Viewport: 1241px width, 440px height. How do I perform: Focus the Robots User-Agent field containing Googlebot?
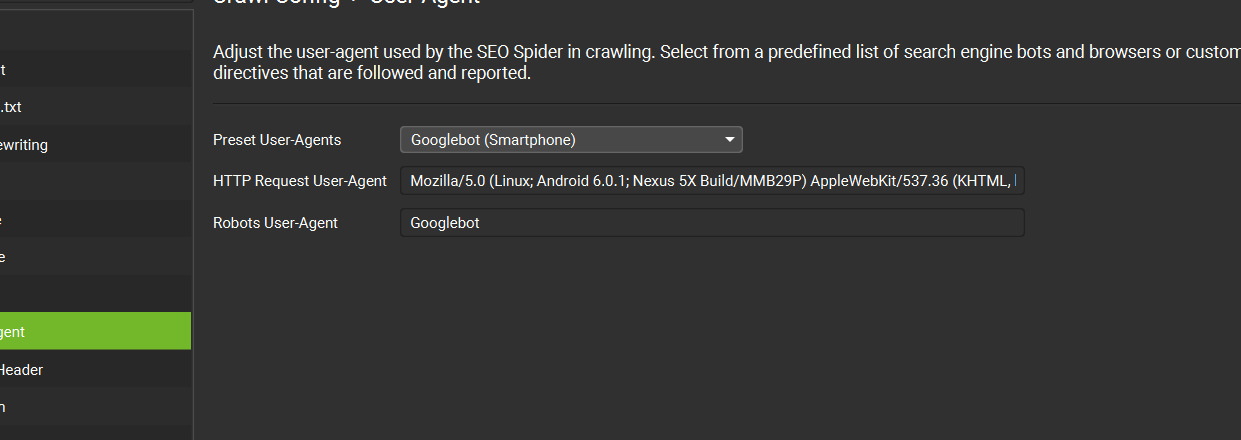point(712,223)
